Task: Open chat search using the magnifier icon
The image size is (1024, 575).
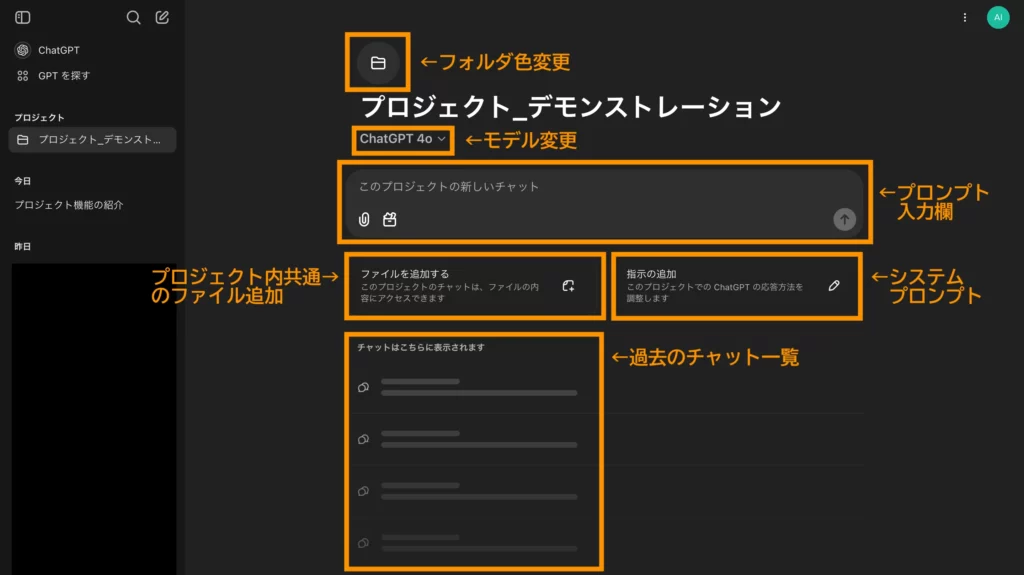Action: (134, 17)
